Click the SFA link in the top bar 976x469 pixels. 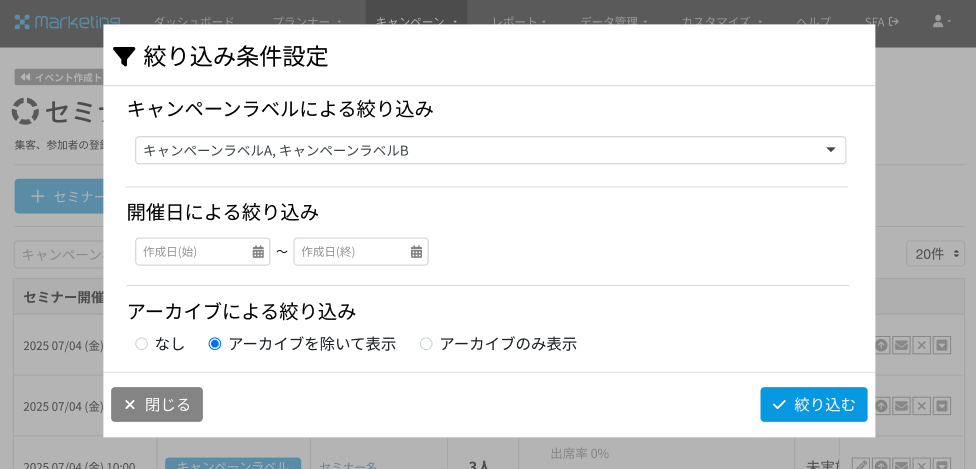click(881, 21)
